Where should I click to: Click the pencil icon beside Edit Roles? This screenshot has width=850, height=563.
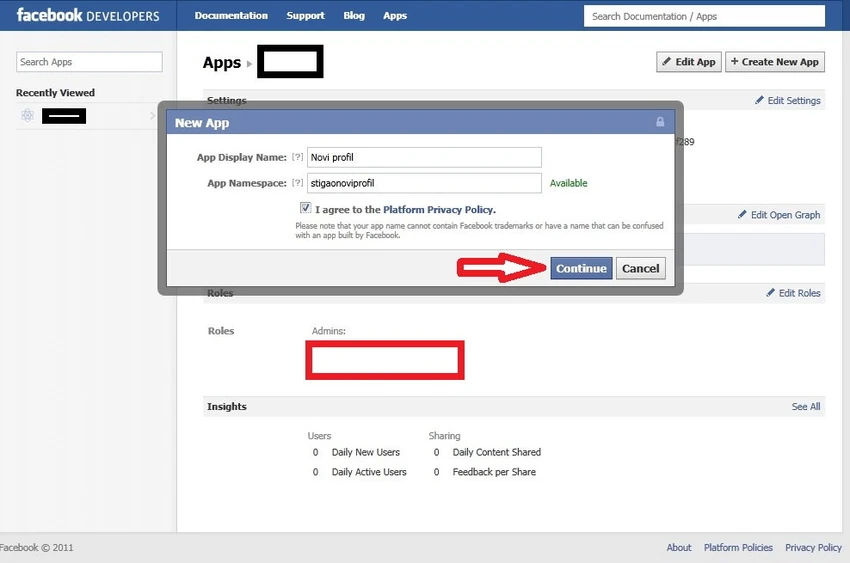pos(770,293)
